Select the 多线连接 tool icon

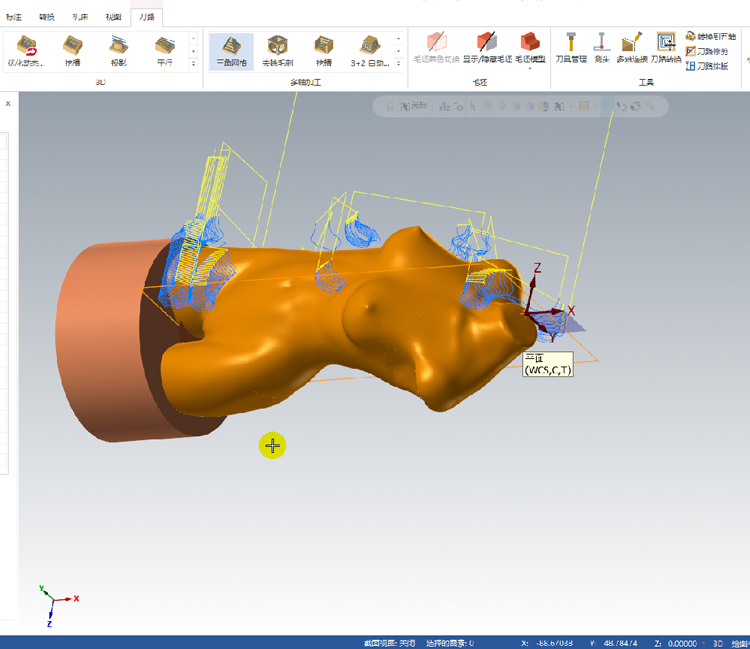(631, 48)
